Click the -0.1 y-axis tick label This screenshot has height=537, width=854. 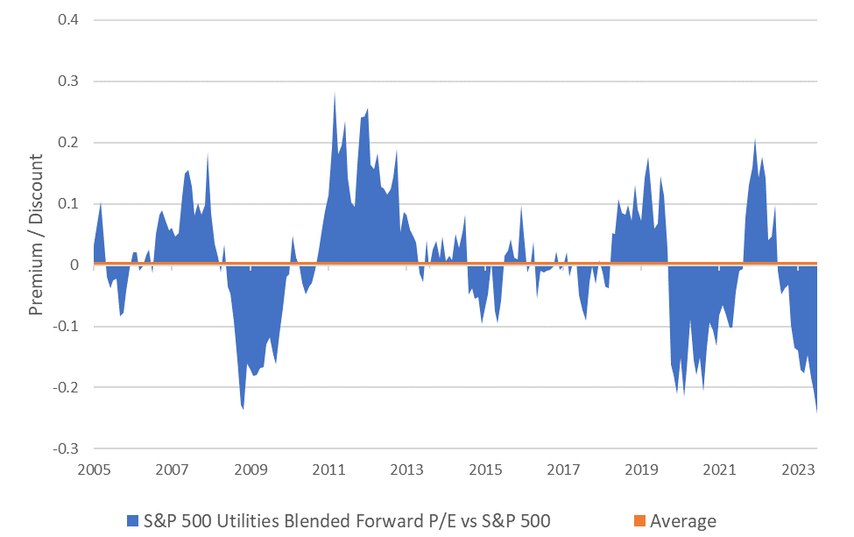pyautogui.click(x=66, y=326)
